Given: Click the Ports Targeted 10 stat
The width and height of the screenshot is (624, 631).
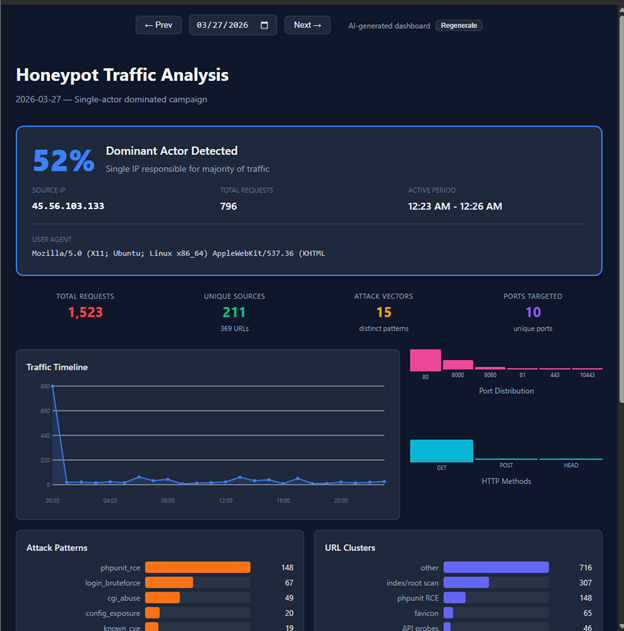Looking at the screenshot, I should (x=533, y=312).
